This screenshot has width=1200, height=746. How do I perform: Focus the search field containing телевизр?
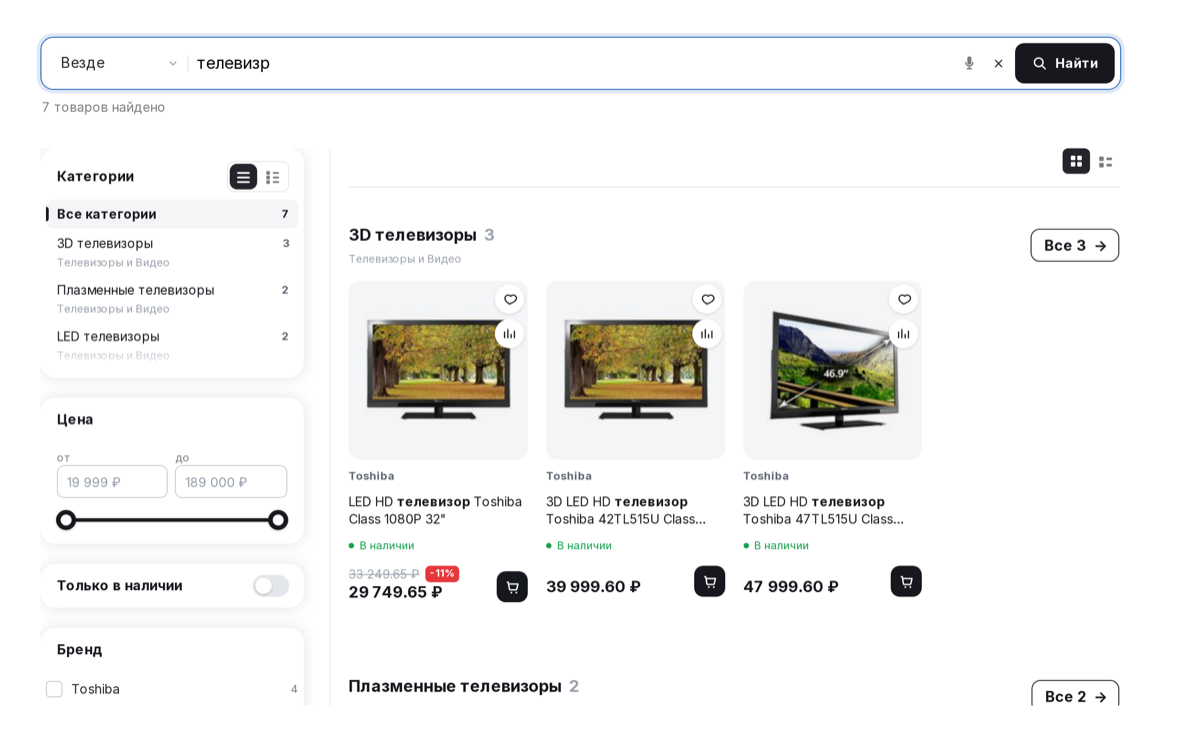(x=573, y=63)
